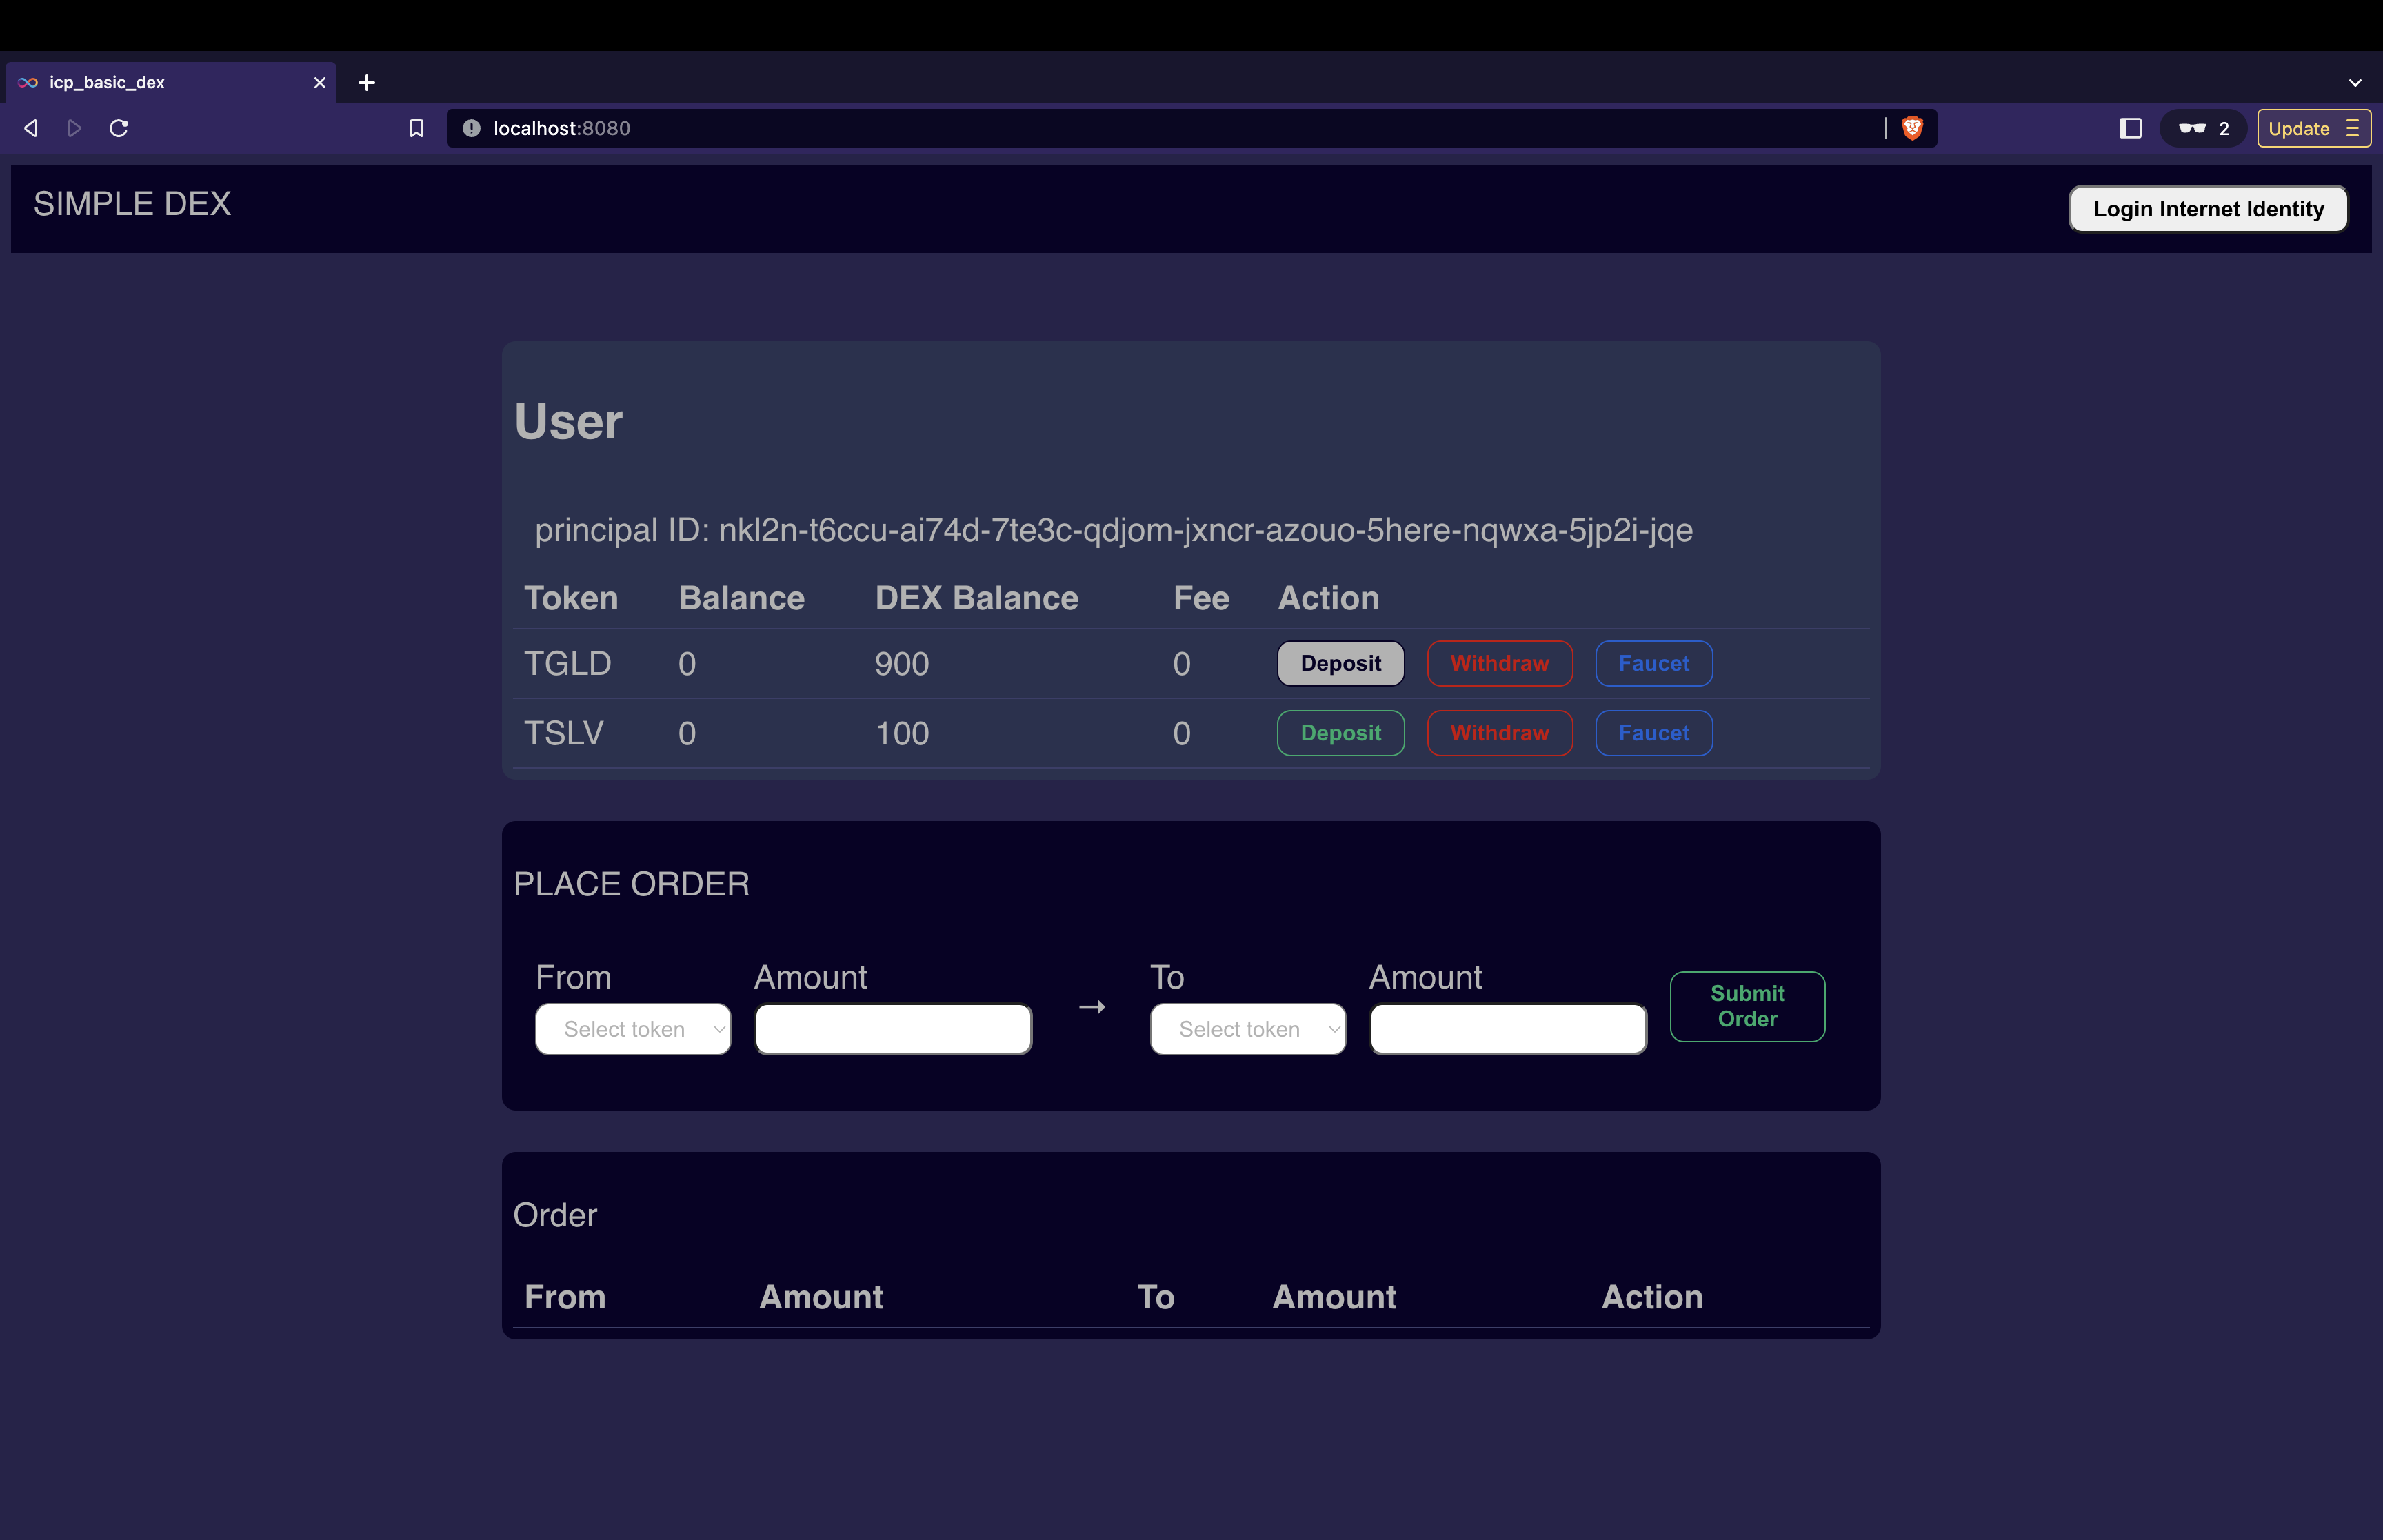Withdraw TGLD tokens
Screen dimensions: 2383x1540
(x=1499, y=664)
